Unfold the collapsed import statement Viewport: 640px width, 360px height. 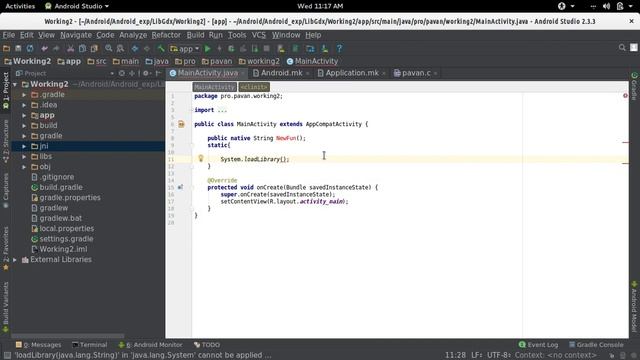click(x=192, y=110)
